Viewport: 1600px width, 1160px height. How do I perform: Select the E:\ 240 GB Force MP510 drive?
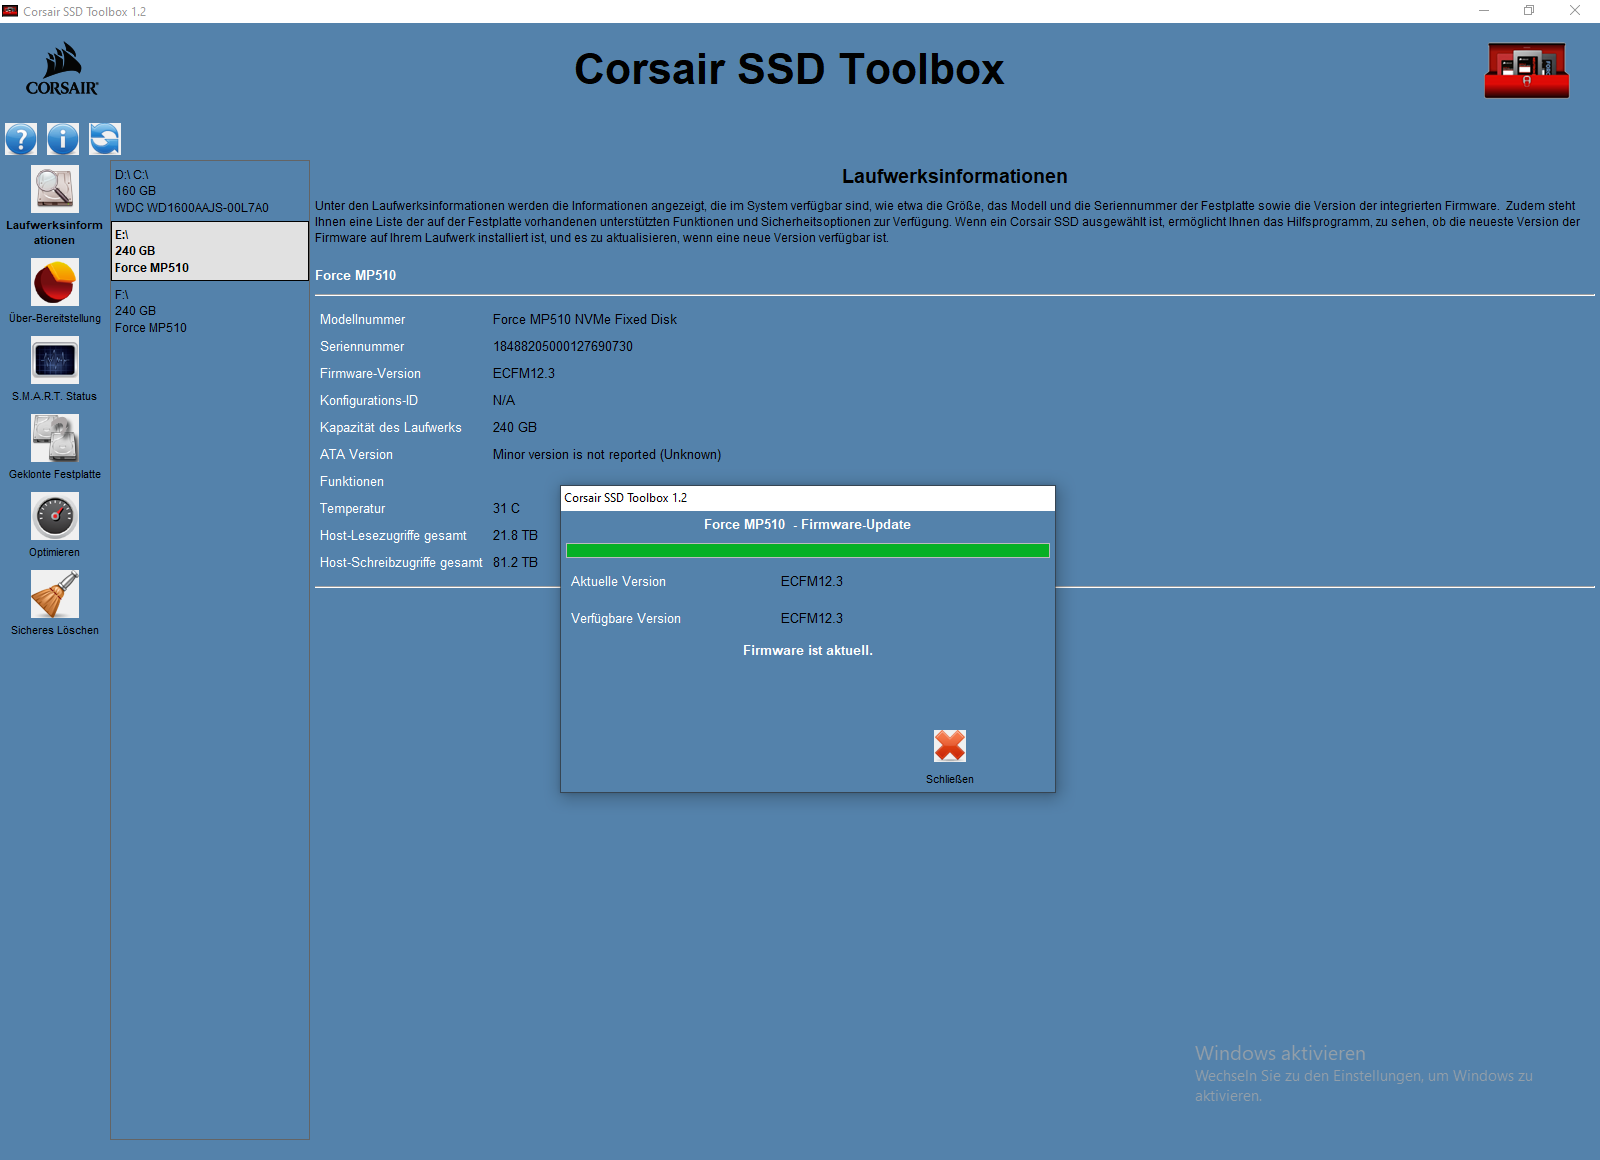pyautogui.click(x=209, y=251)
